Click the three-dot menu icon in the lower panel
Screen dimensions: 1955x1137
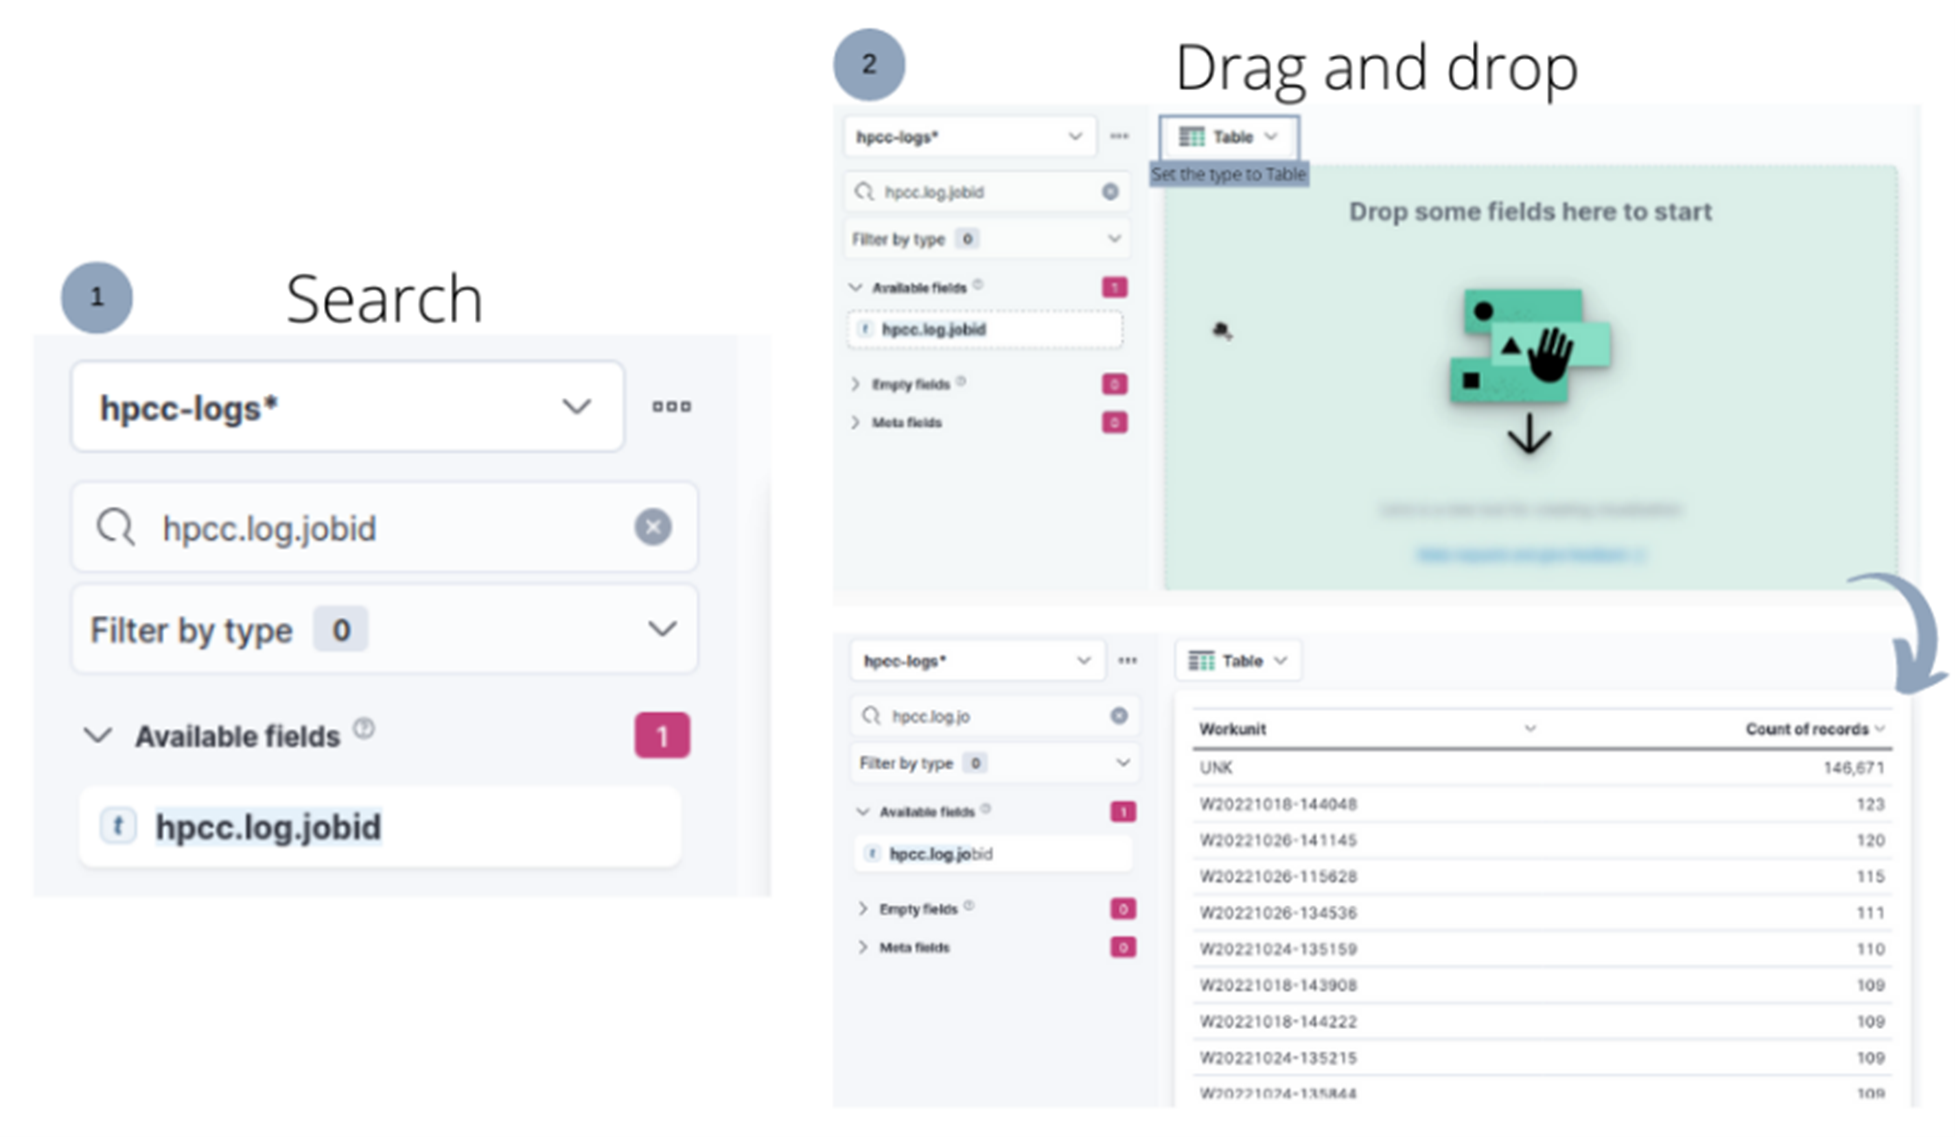pyautogui.click(x=1129, y=660)
